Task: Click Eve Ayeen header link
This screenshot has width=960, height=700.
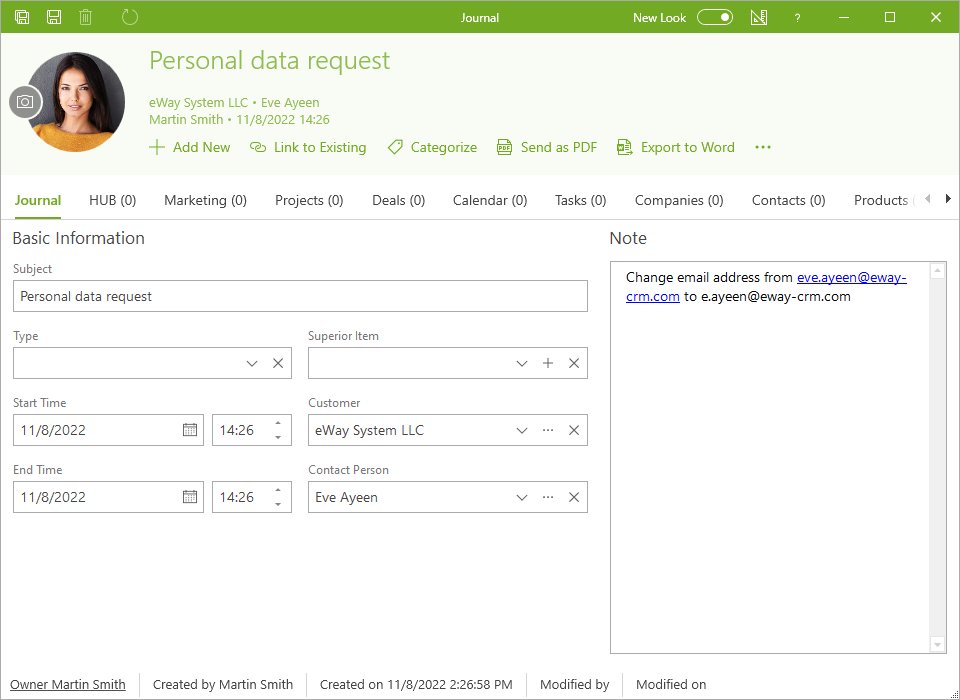Action: [x=290, y=102]
